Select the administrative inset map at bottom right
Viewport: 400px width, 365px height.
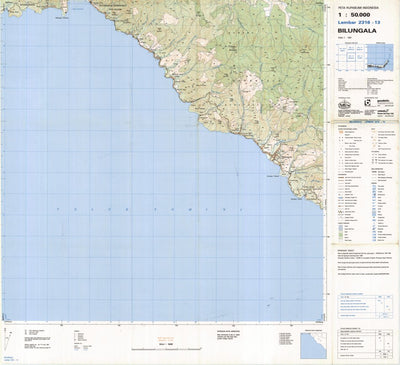point(313,345)
